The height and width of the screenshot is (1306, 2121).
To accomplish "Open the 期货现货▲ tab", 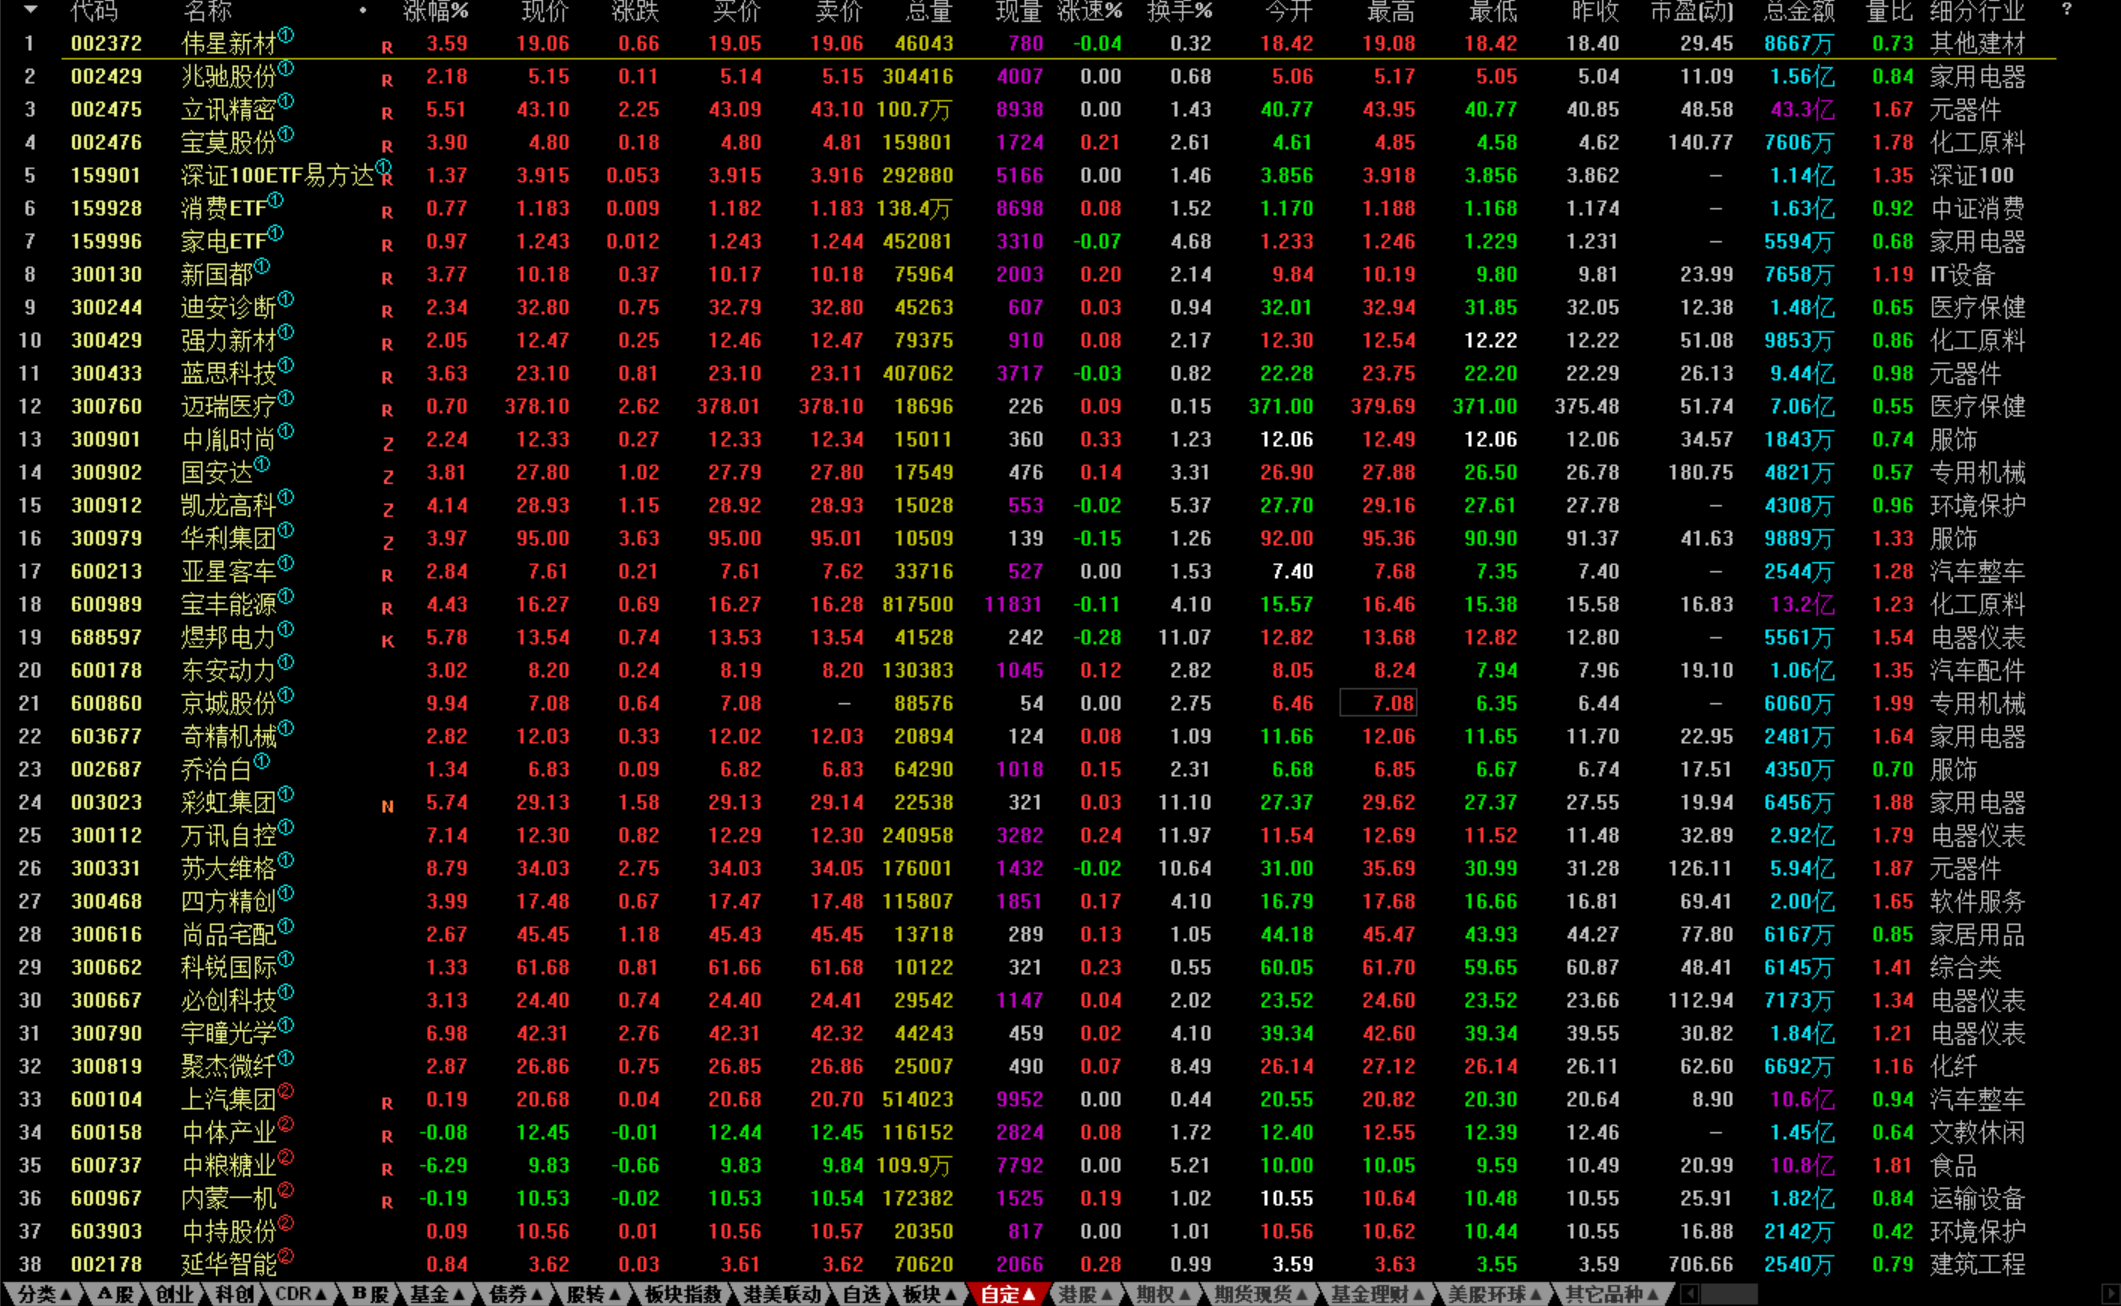I will coord(1261,1294).
